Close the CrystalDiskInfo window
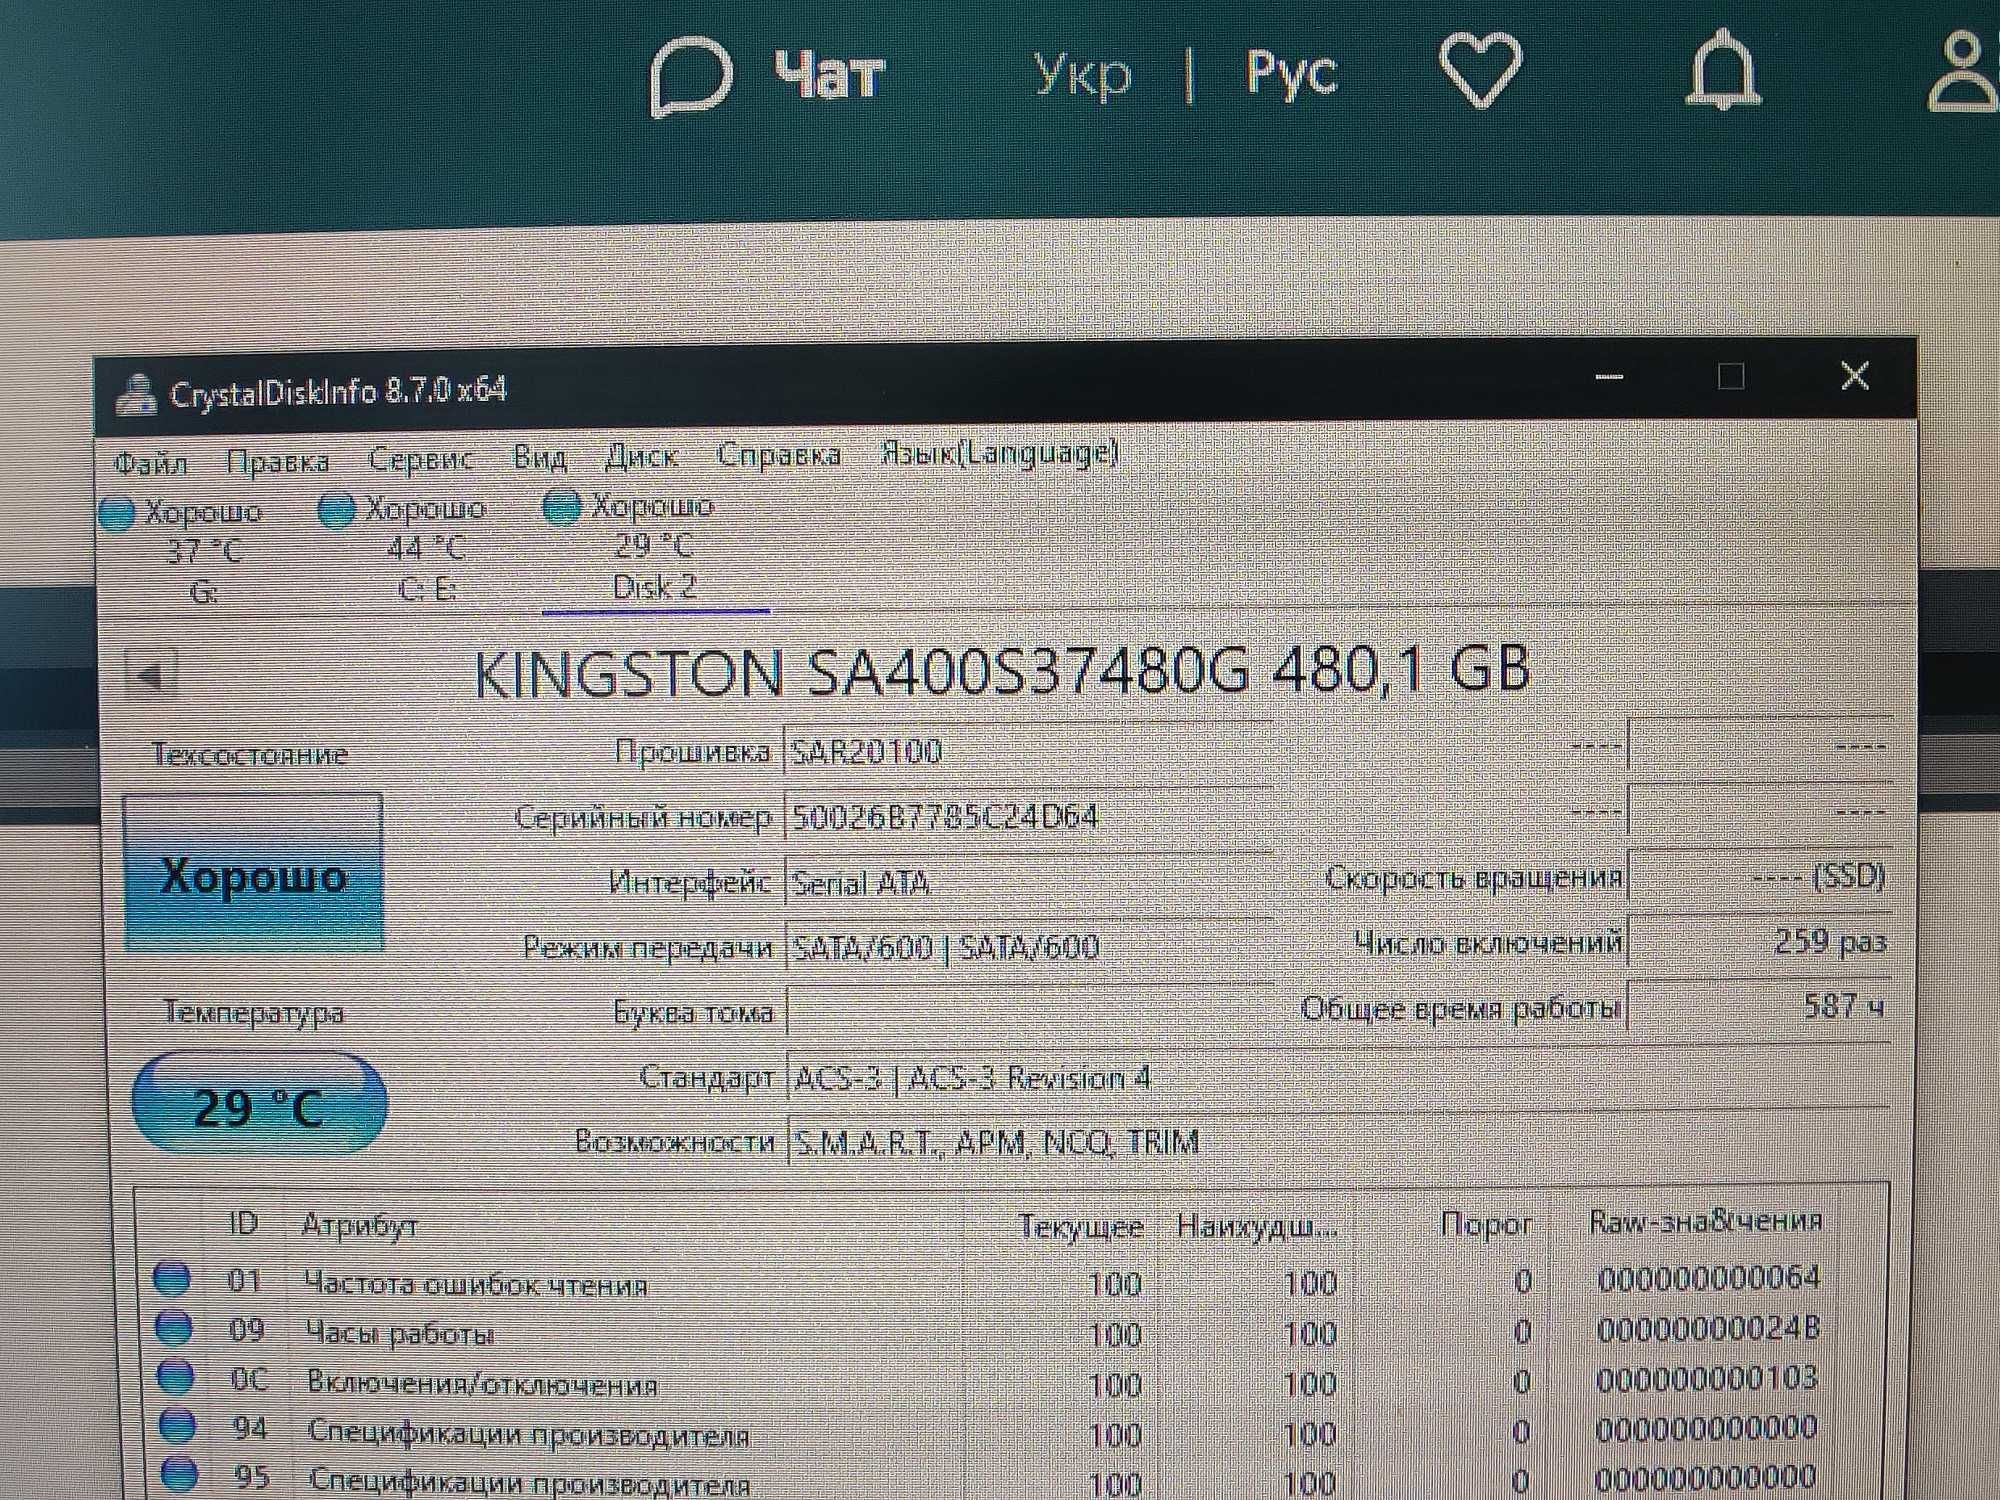The width and height of the screenshot is (2000, 1500). pos(1855,376)
